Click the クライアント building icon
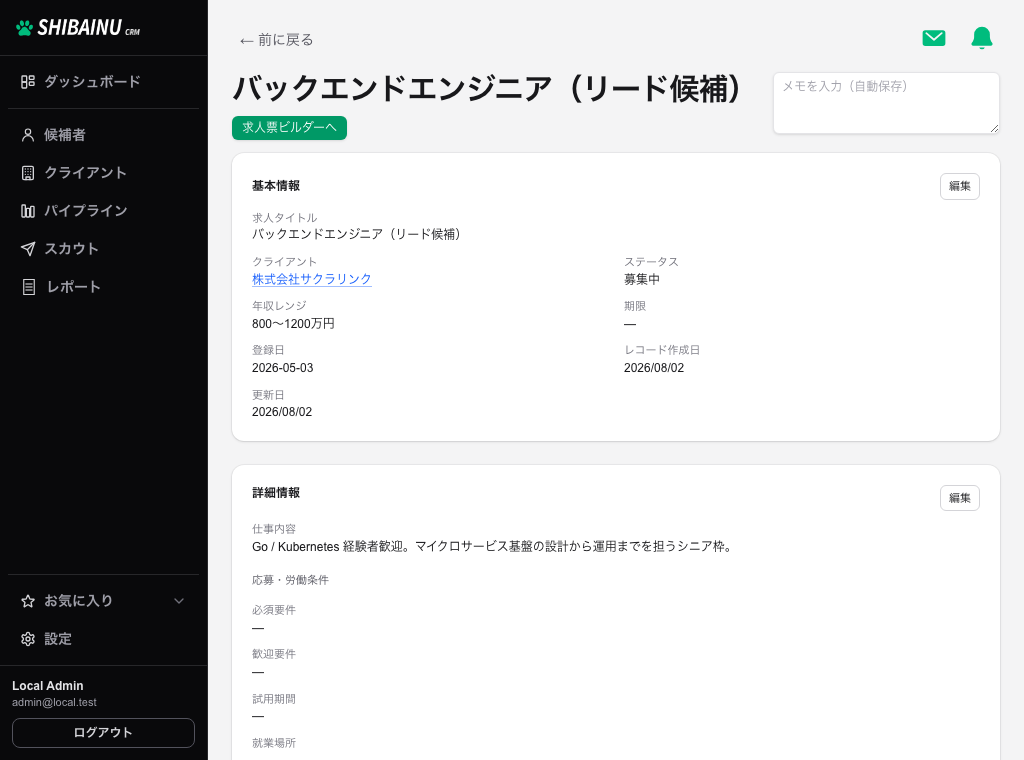Image resolution: width=1024 pixels, height=760 pixels. point(27,173)
